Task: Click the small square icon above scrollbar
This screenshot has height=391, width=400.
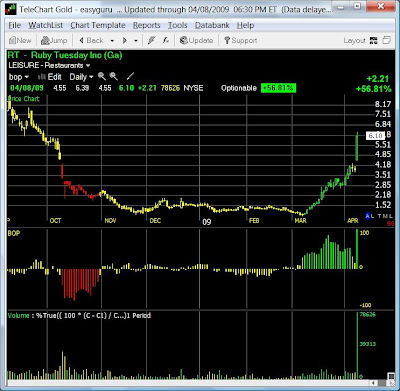Action: pos(391,376)
